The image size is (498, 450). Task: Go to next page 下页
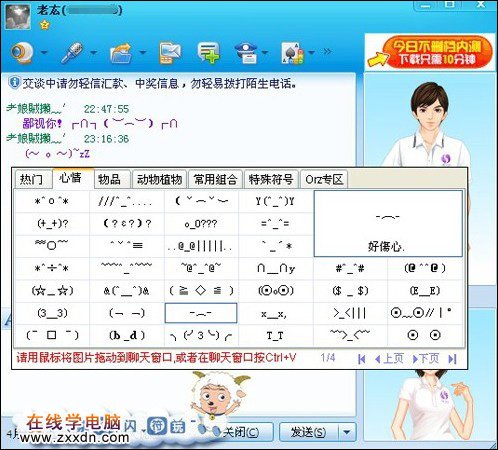426,359
